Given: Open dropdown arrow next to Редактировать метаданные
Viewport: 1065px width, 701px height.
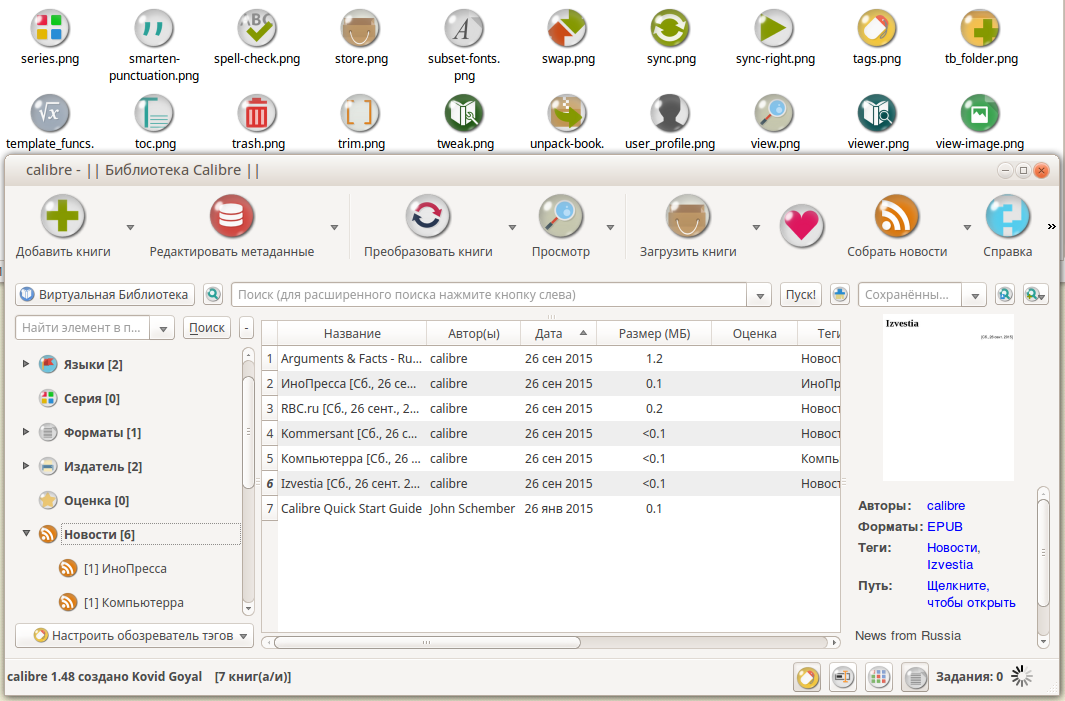Looking at the screenshot, I should click(x=334, y=228).
